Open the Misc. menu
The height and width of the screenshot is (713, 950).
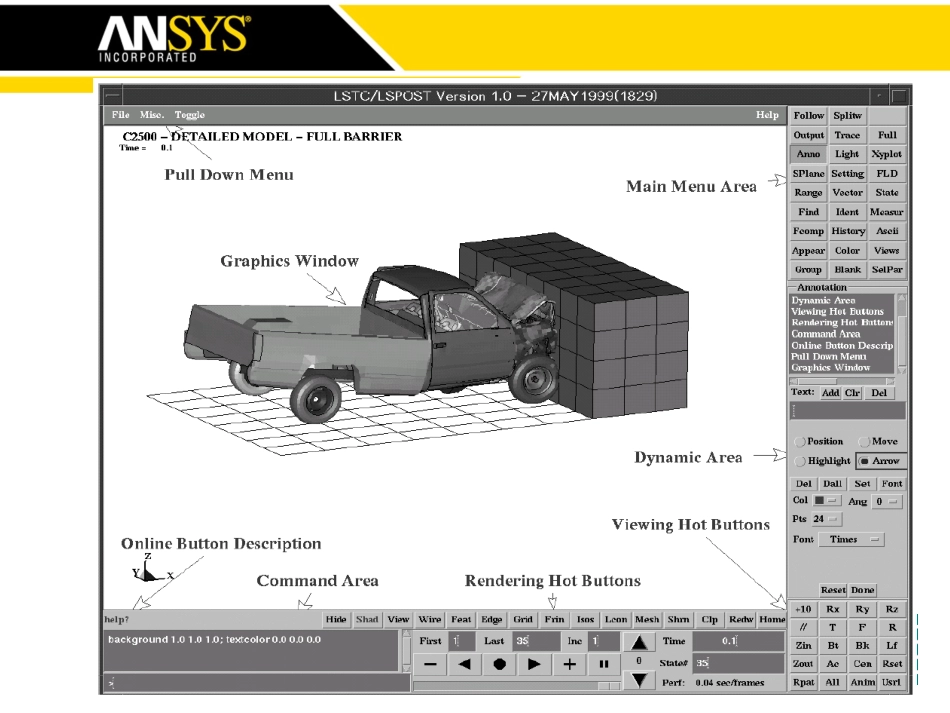152,115
